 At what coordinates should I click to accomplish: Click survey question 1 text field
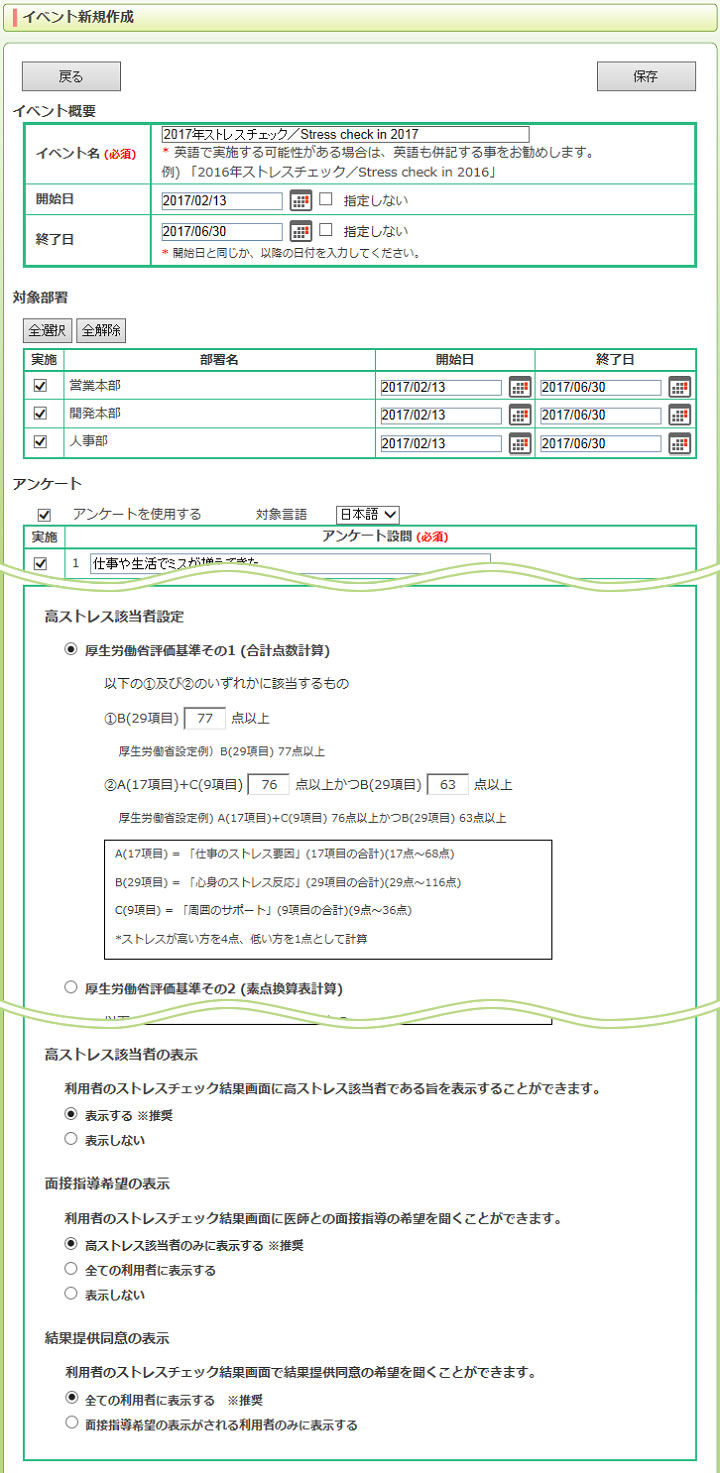pos(290,564)
